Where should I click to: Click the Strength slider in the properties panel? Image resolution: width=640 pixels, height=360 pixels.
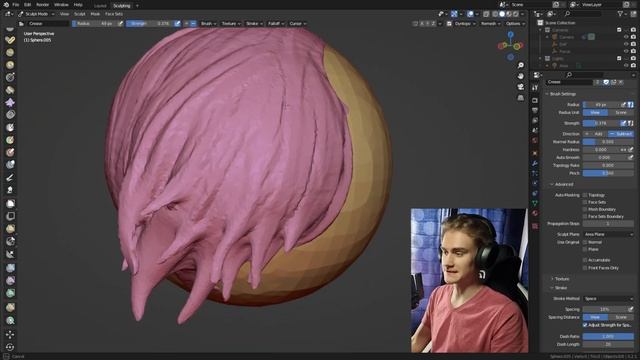click(x=601, y=123)
